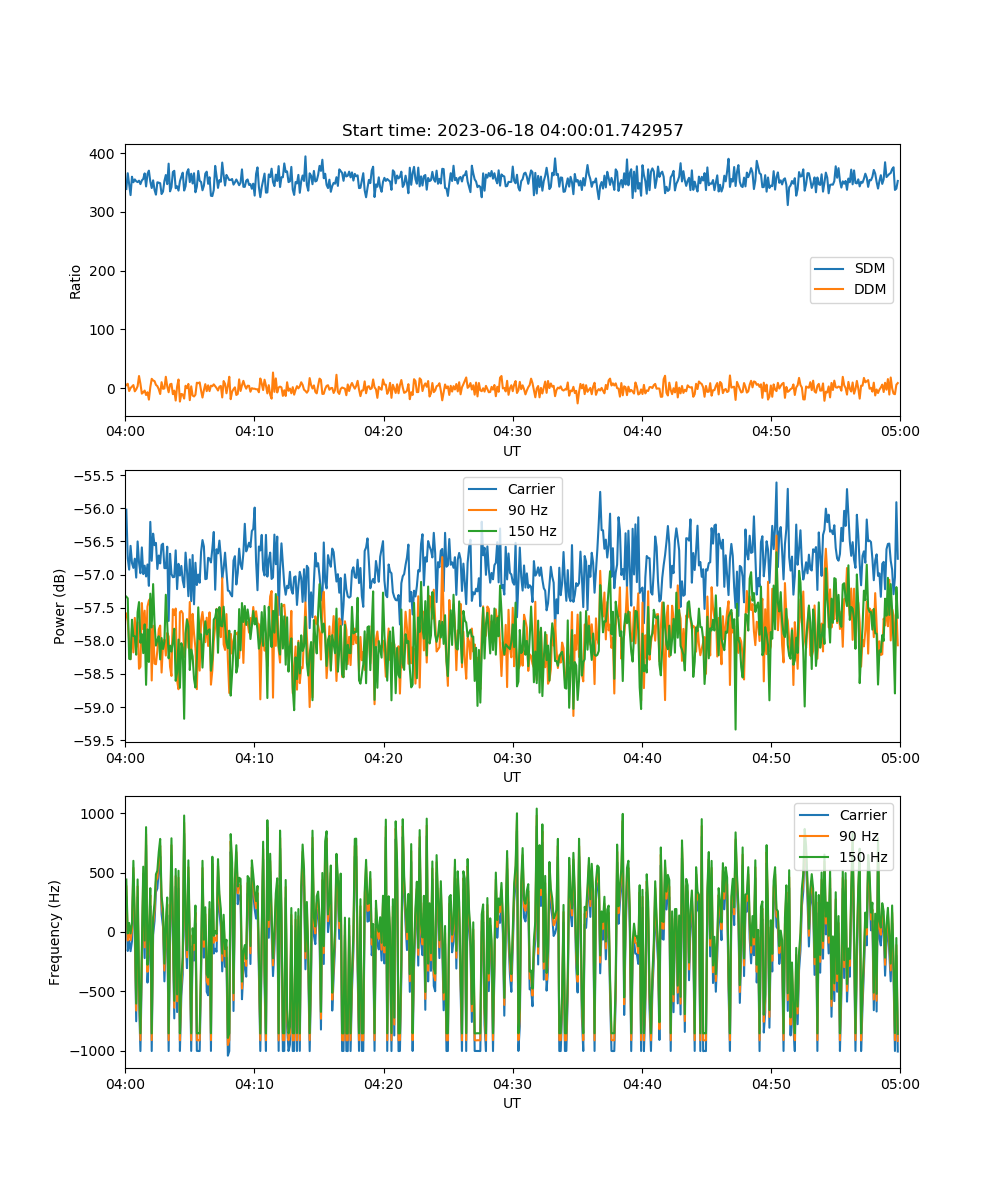Click the '04:10' tick under the Frequency plot

(254, 1084)
